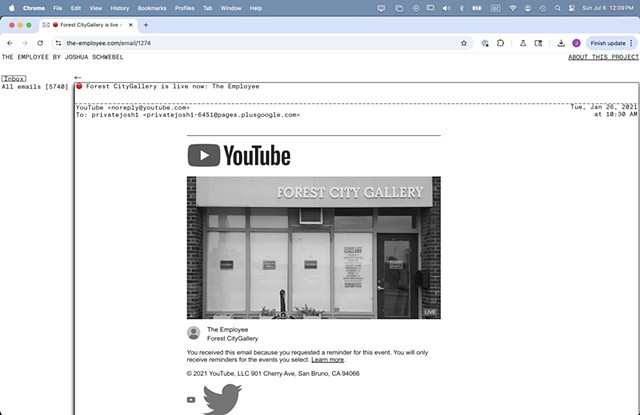Bookmark this page with the star icon
This screenshot has width=640, height=415.
(464, 43)
